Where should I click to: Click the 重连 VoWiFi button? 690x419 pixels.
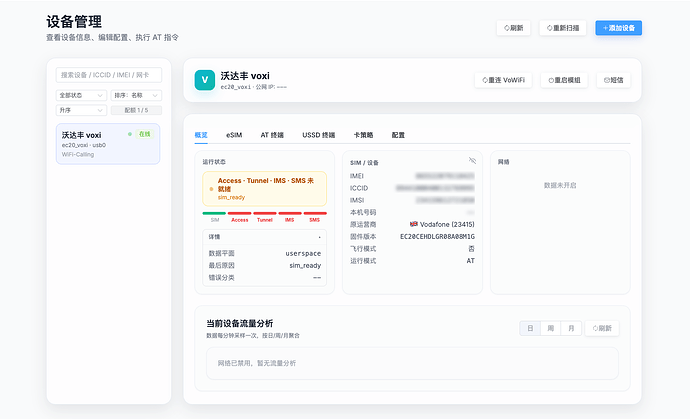(x=503, y=80)
